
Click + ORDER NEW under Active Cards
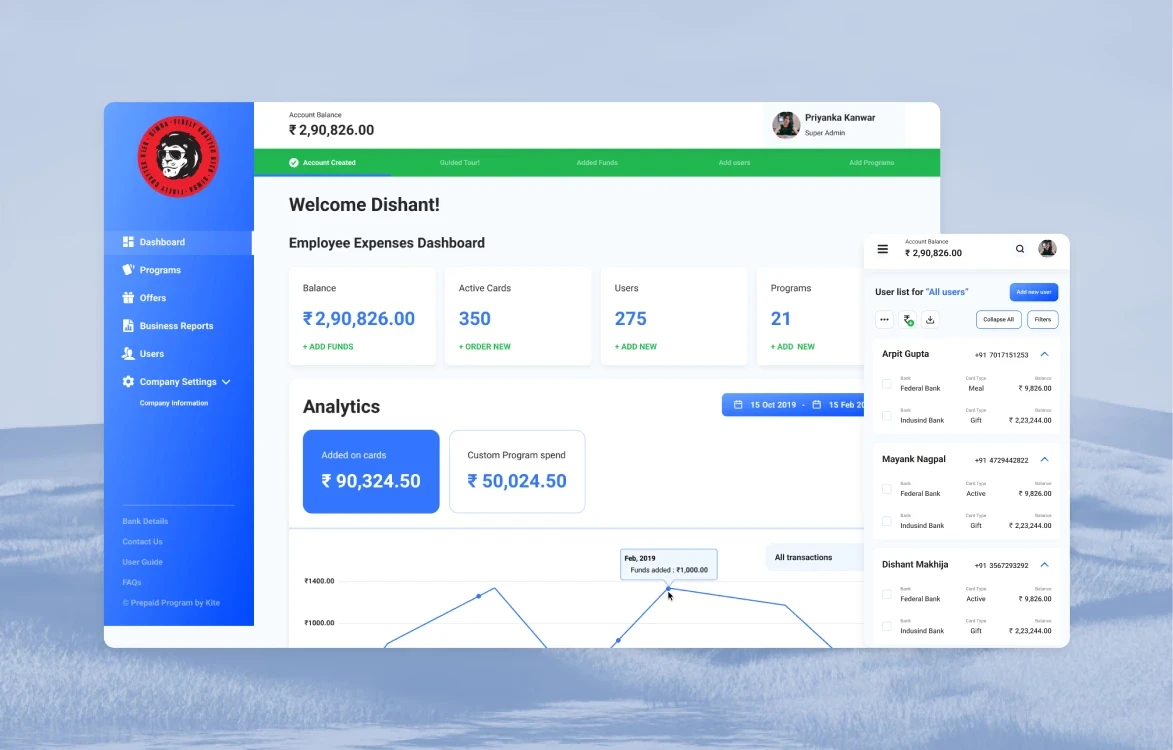tap(485, 347)
